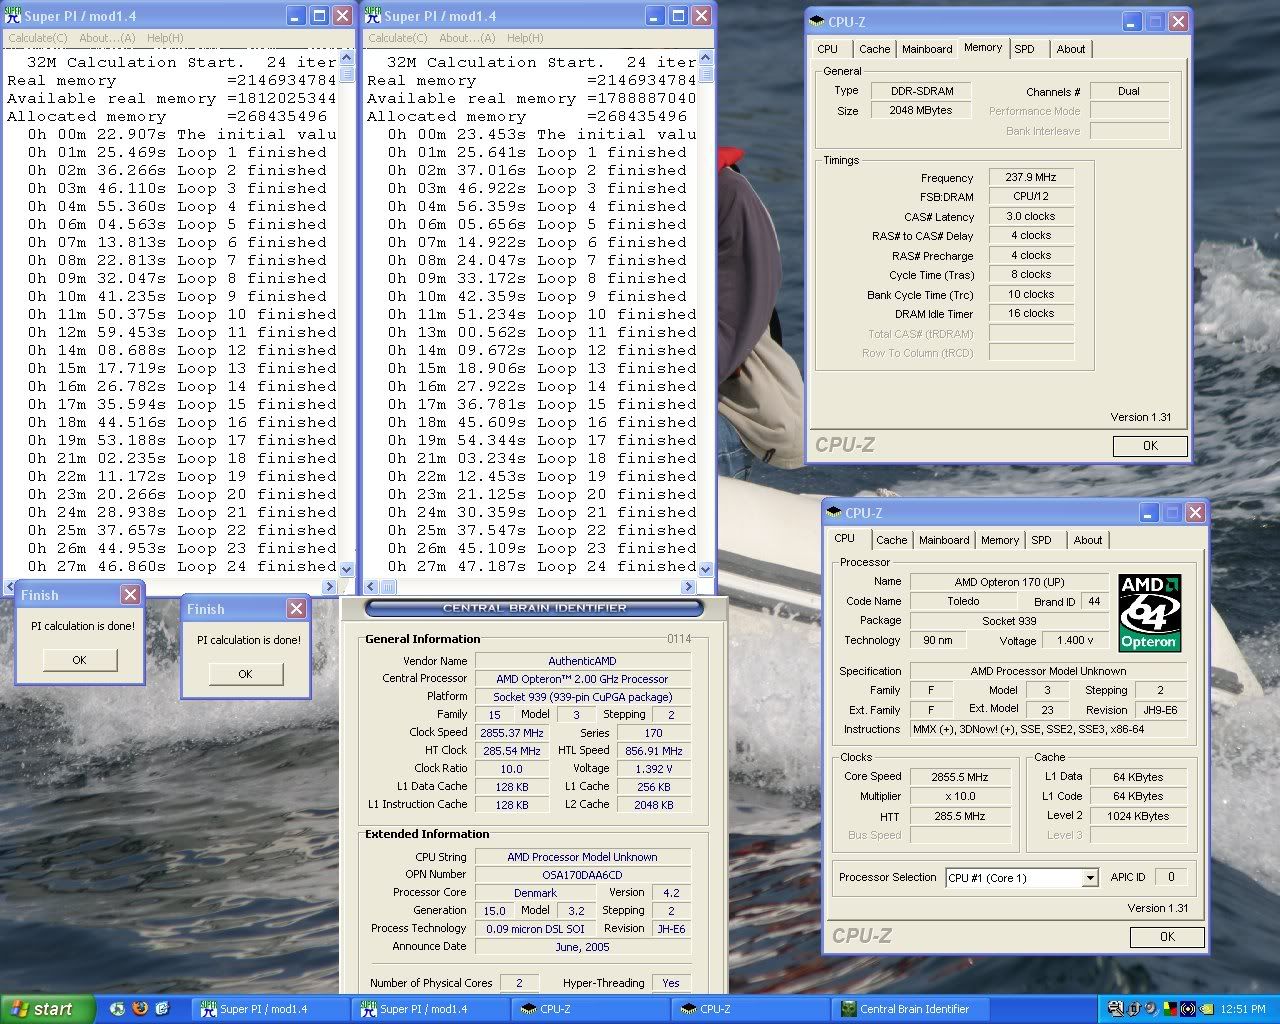Click the OPN Number OSA170DAA6CD
Image resolution: width=1280 pixels, height=1024 pixels.
coord(582,875)
